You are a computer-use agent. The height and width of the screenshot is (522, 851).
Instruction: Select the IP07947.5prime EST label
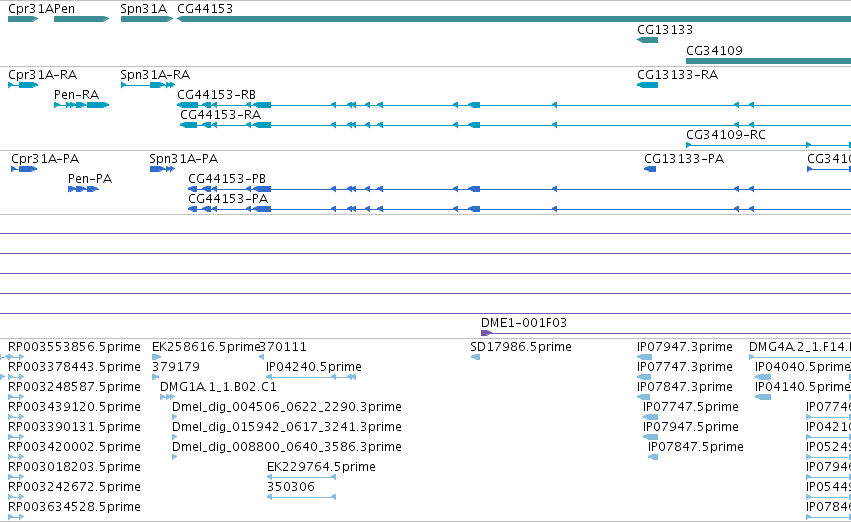[691, 427]
